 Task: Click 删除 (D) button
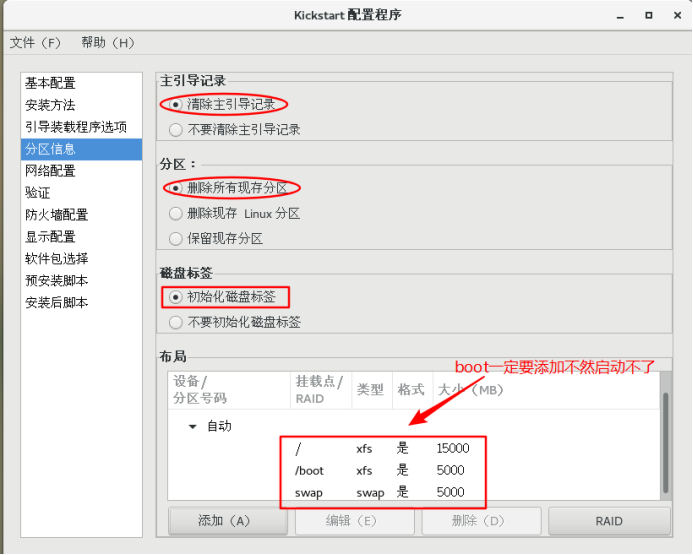[x=481, y=521]
